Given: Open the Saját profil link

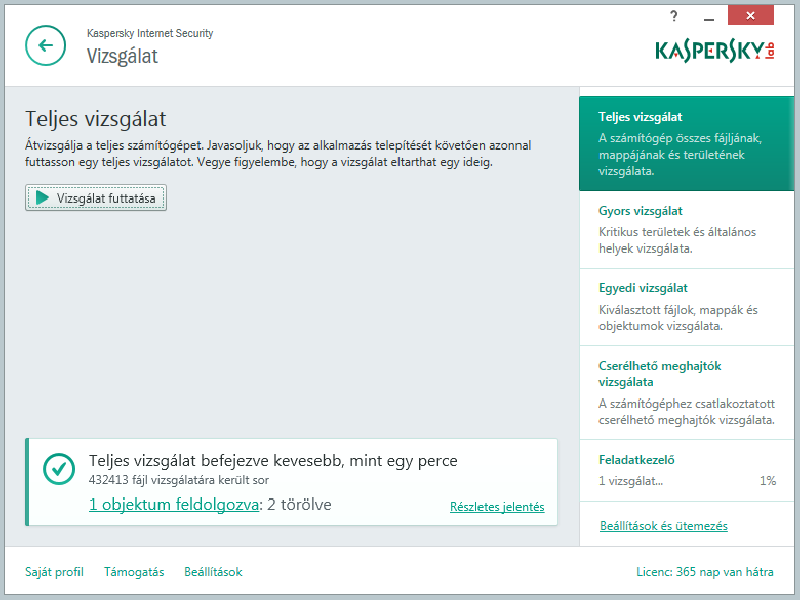Looking at the screenshot, I should [54, 572].
